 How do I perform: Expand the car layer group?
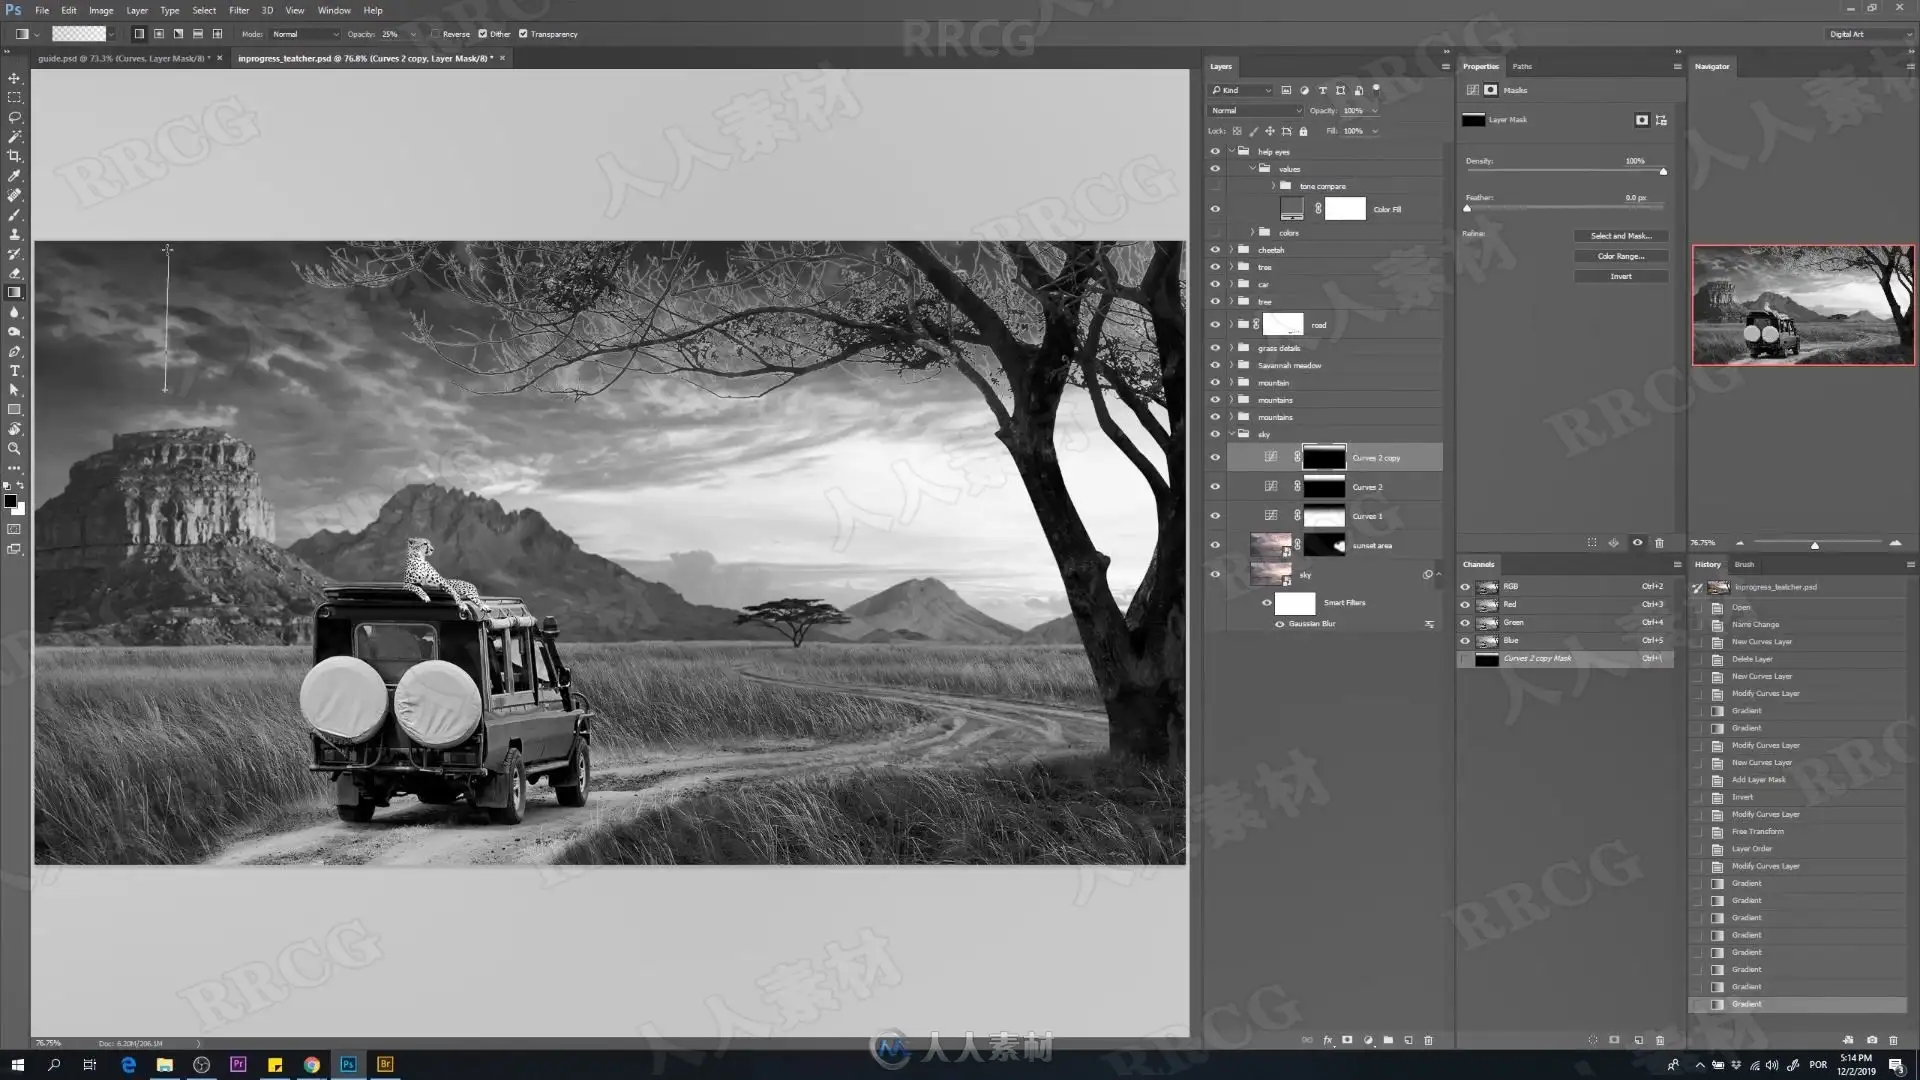pos(1231,284)
